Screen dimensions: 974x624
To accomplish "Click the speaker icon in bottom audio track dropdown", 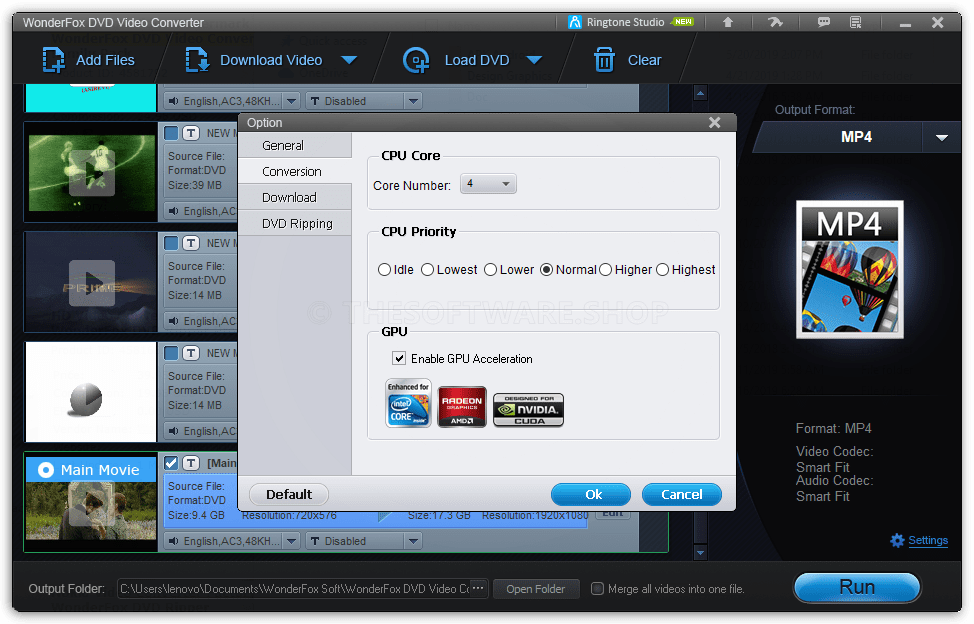I will (x=174, y=541).
